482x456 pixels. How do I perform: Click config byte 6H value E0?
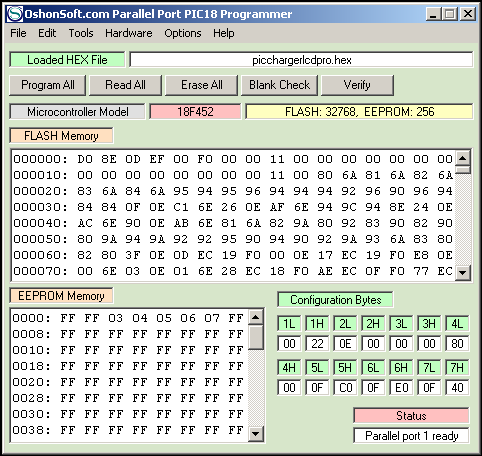tap(401, 387)
